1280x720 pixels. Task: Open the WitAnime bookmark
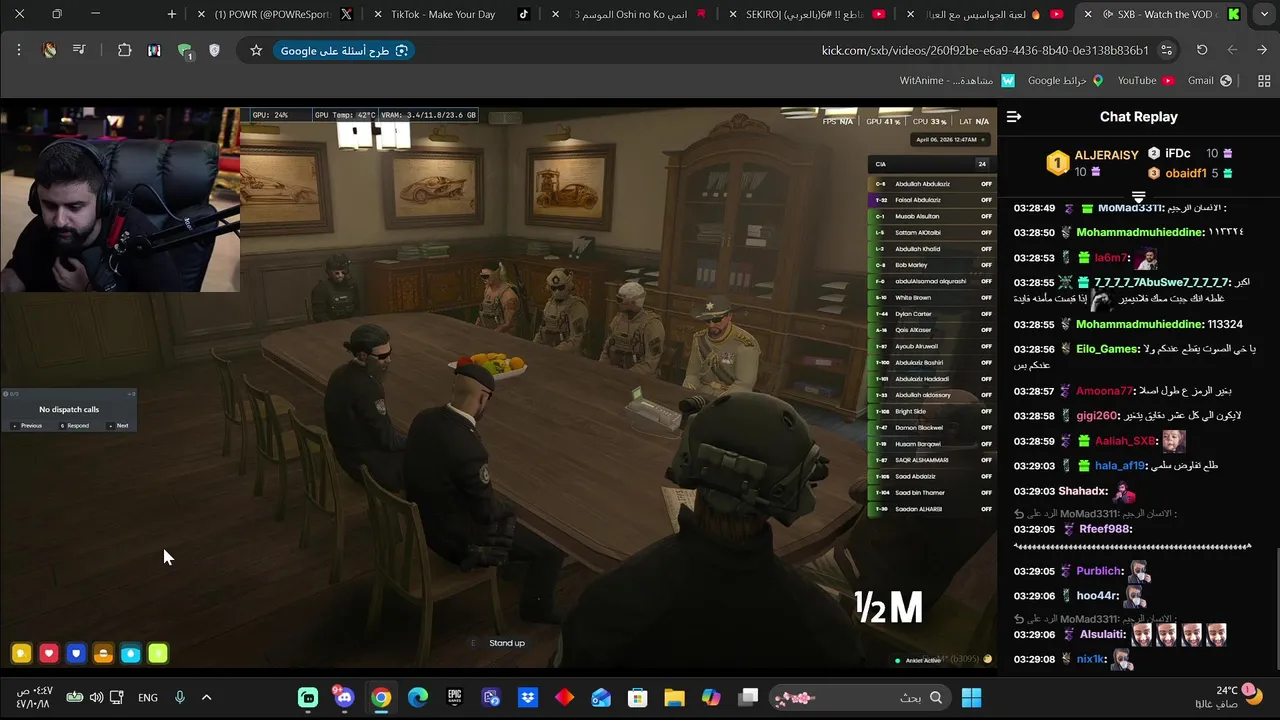click(957, 81)
